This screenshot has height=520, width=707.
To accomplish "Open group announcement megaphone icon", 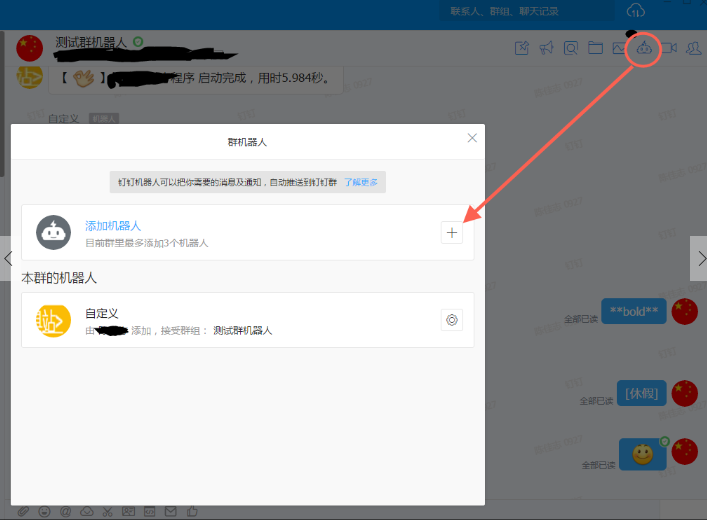I will point(546,48).
